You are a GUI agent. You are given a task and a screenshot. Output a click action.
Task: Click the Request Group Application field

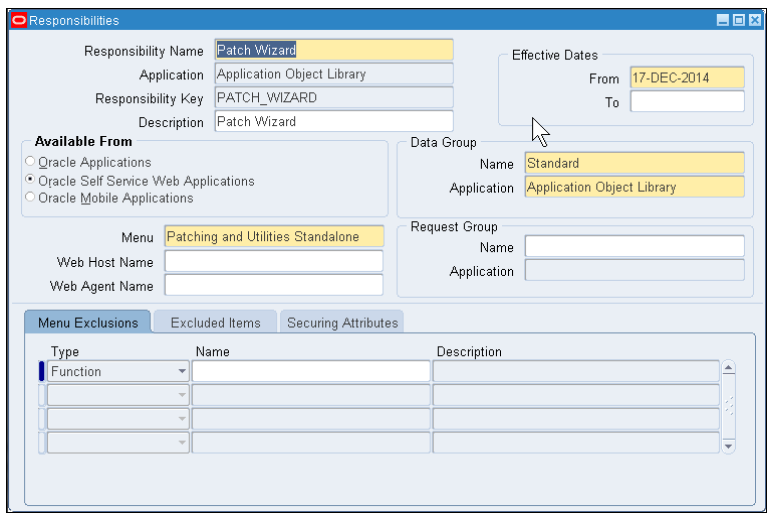(x=635, y=270)
